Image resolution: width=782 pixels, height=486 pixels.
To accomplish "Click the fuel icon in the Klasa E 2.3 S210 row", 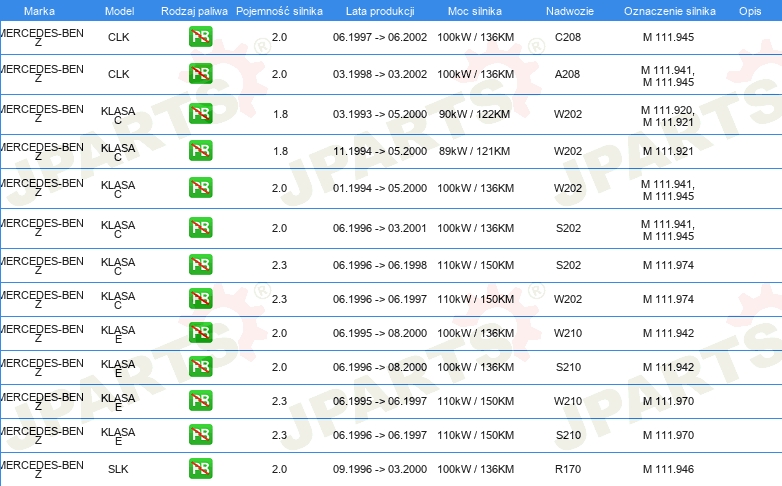I will (200, 434).
